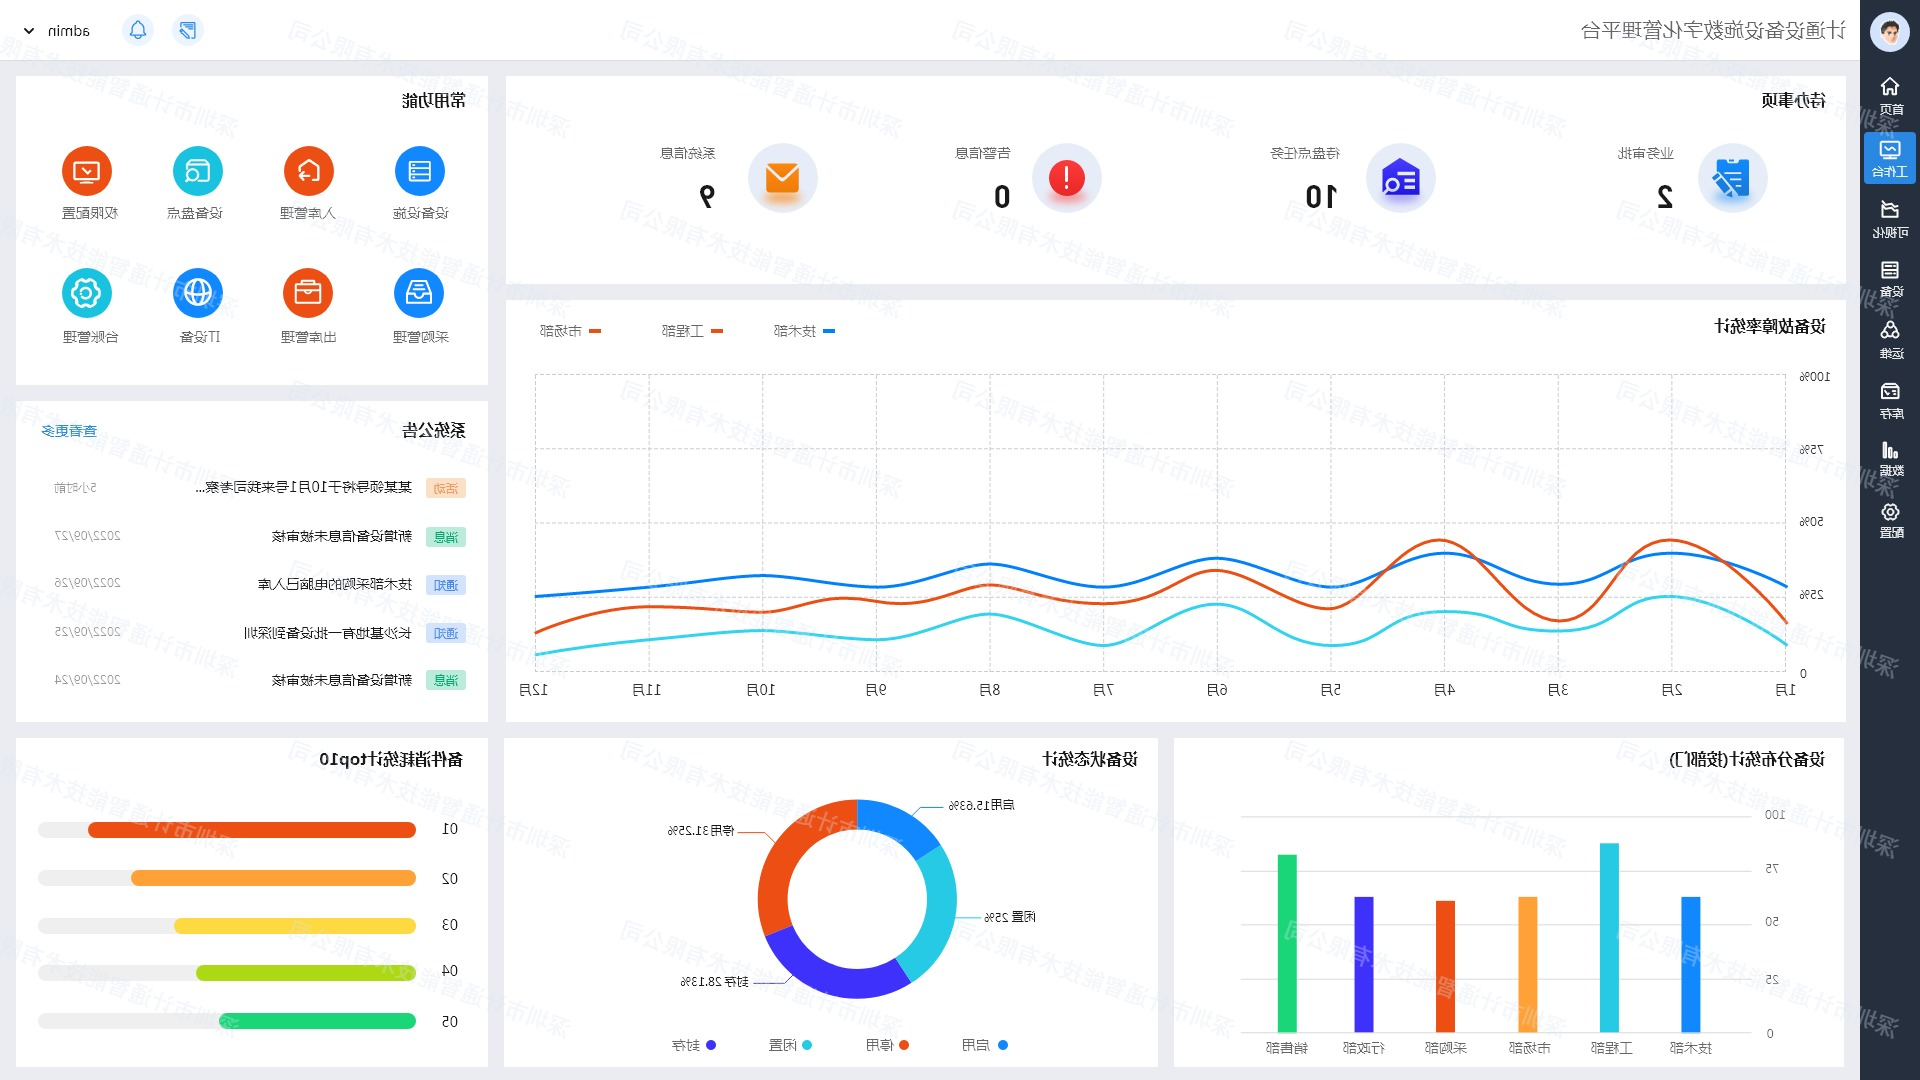Open 设备盘点 shortcut icon

197,172
